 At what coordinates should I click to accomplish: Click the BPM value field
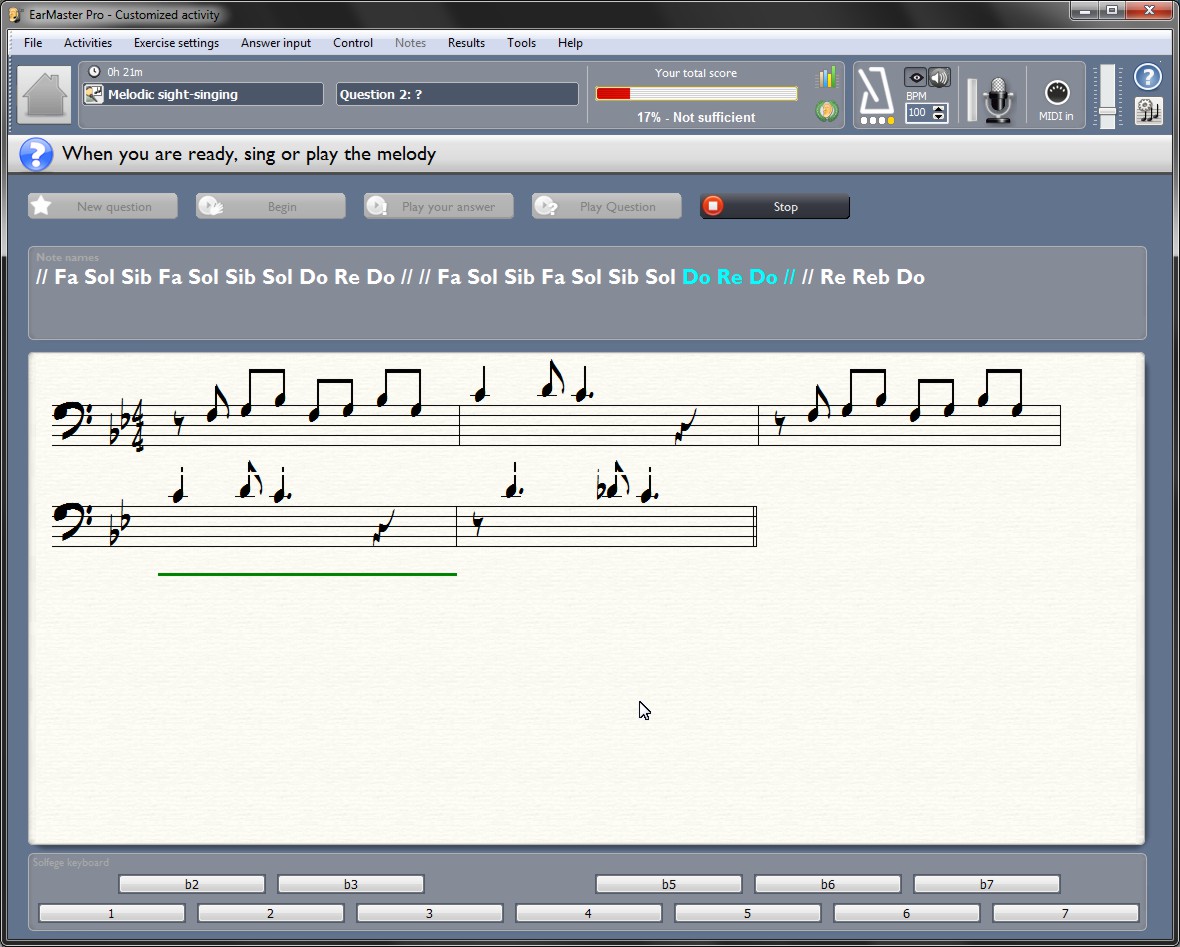[918, 113]
